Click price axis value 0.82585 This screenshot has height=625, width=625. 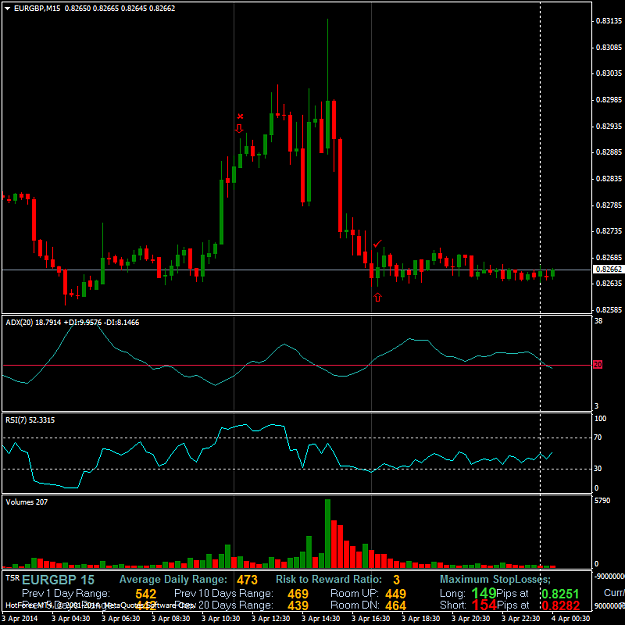[608, 310]
